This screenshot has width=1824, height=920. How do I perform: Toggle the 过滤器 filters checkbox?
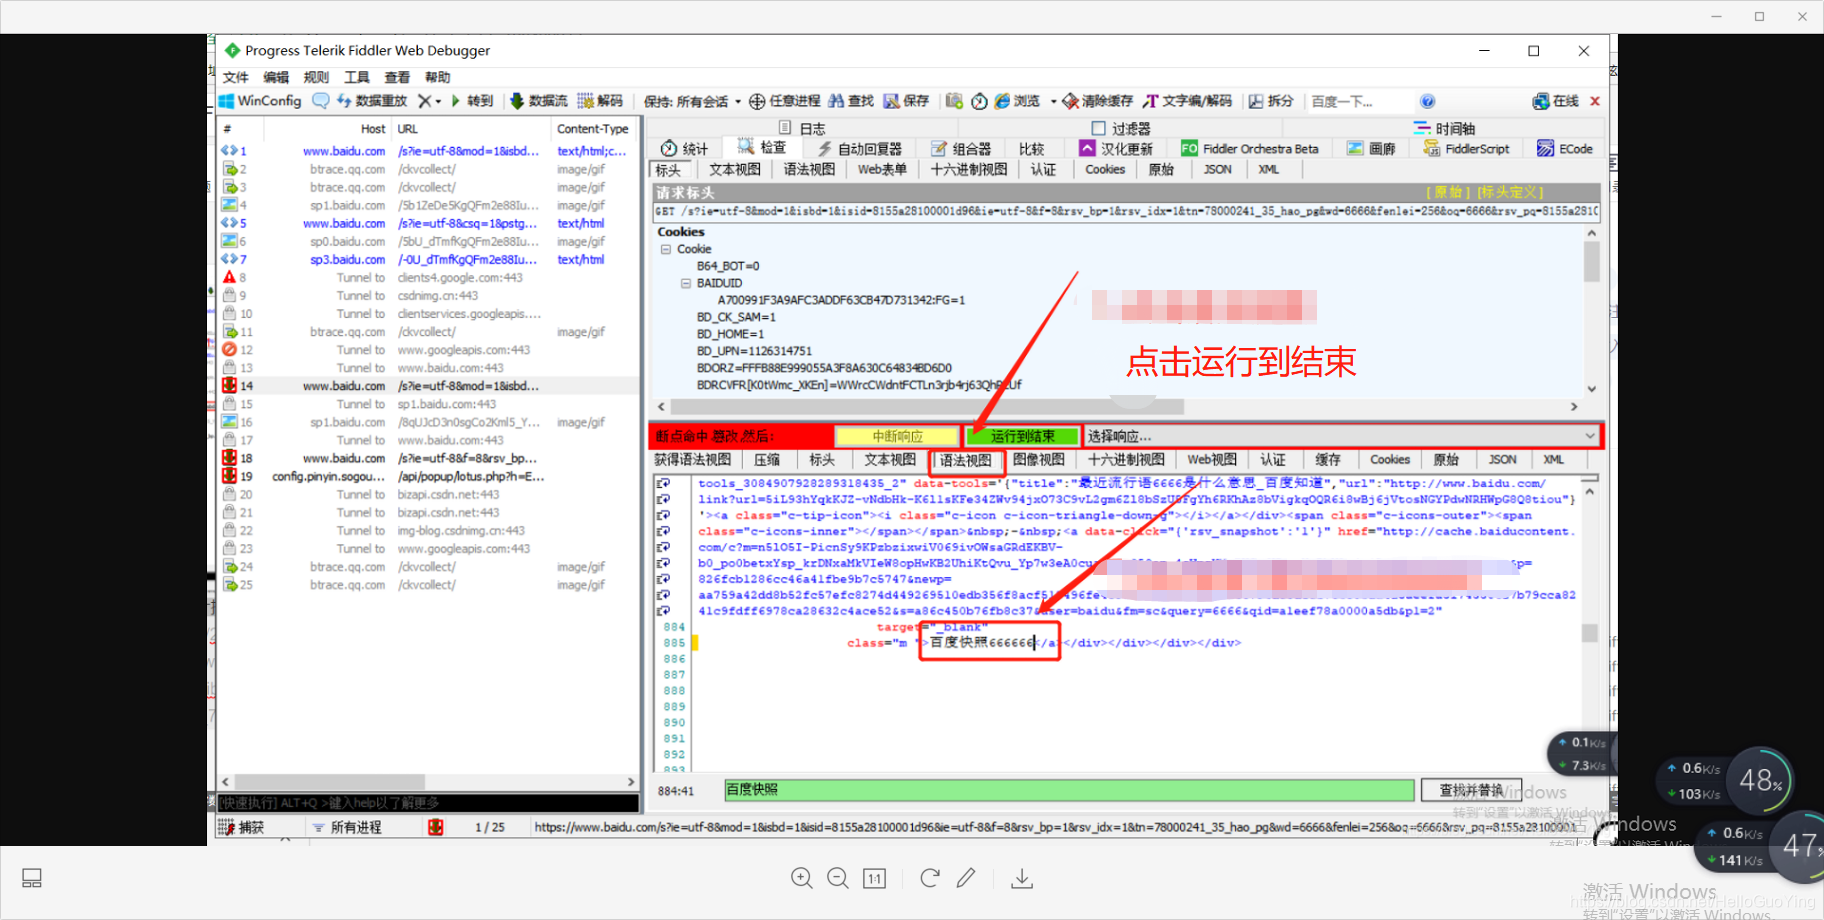tap(1098, 128)
